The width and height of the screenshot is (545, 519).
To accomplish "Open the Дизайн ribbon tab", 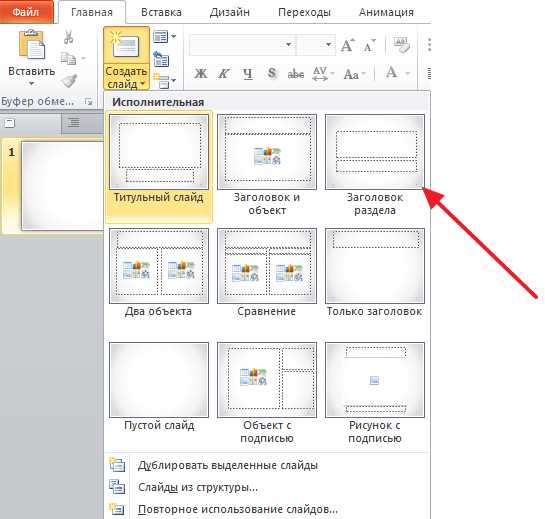I will [230, 13].
